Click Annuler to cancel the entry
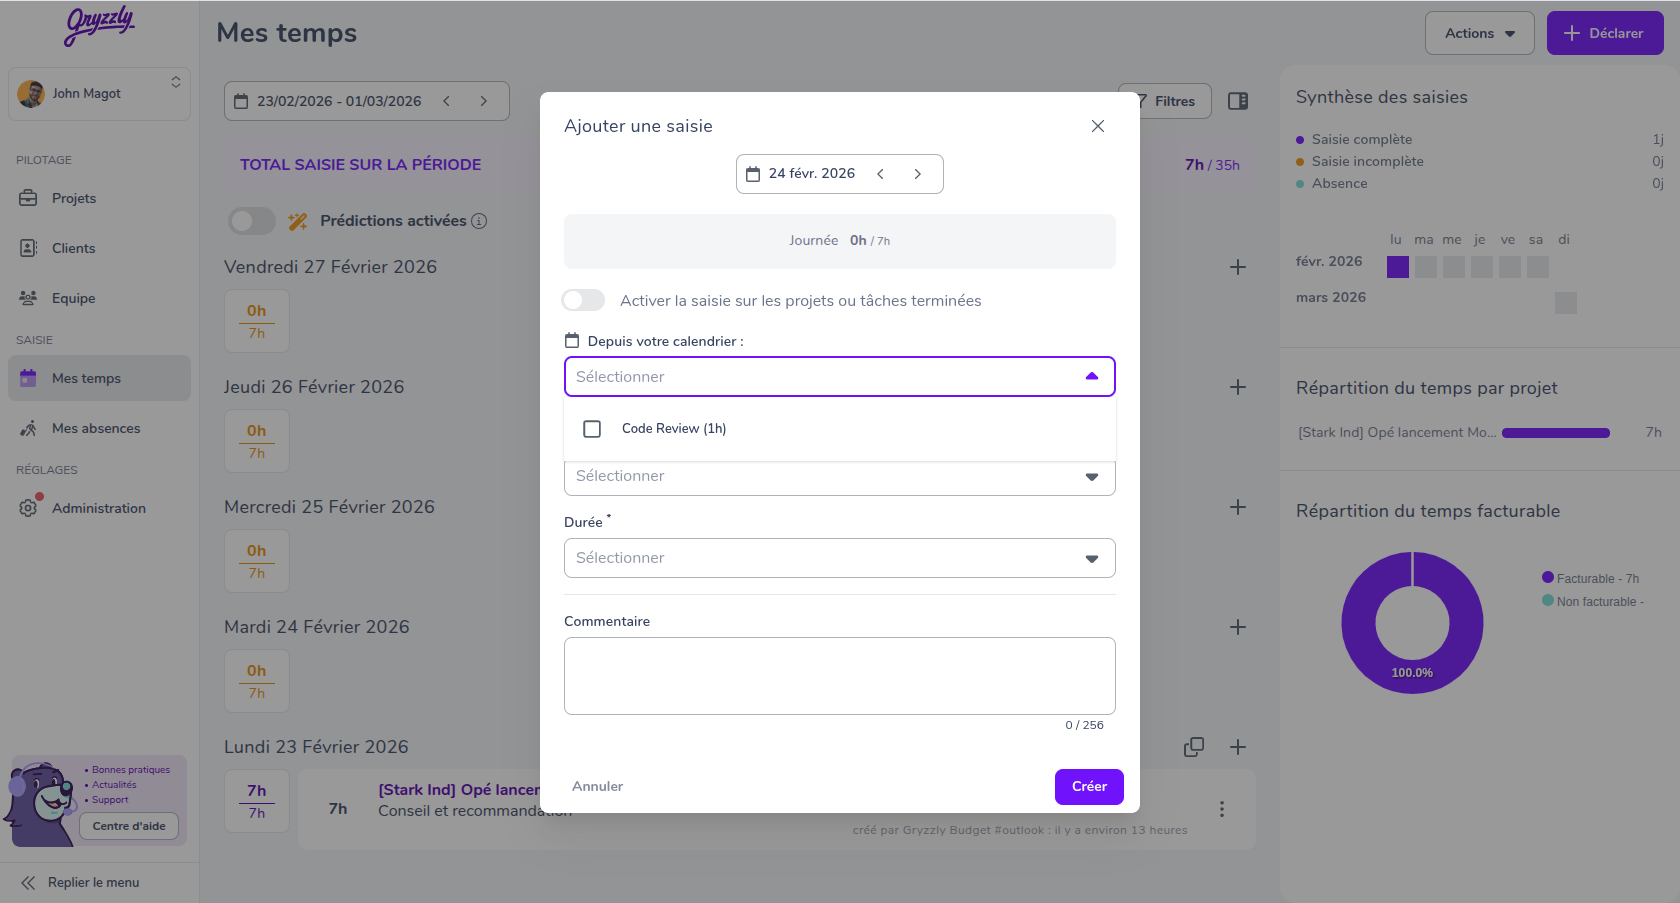Image resolution: width=1680 pixels, height=903 pixels. click(597, 787)
